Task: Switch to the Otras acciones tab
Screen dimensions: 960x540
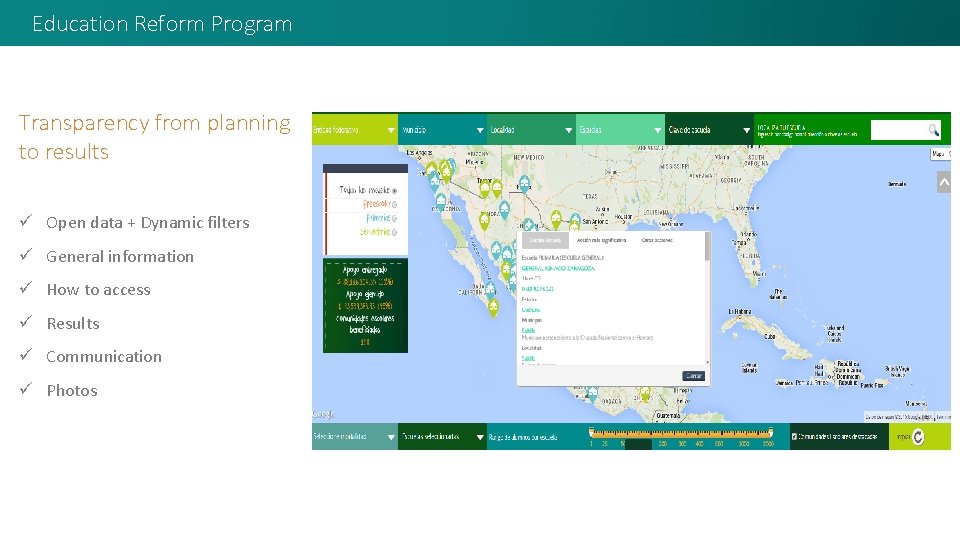Action: (x=657, y=240)
